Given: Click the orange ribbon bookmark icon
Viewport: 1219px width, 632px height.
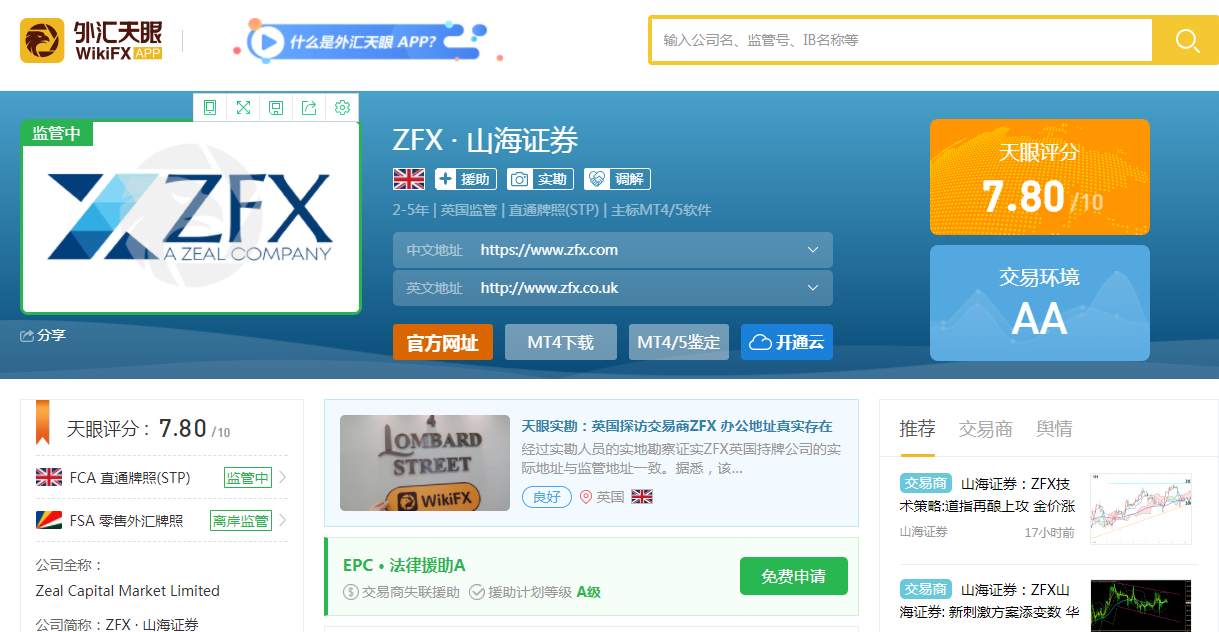Looking at the screenshot, I should [43, 422].
